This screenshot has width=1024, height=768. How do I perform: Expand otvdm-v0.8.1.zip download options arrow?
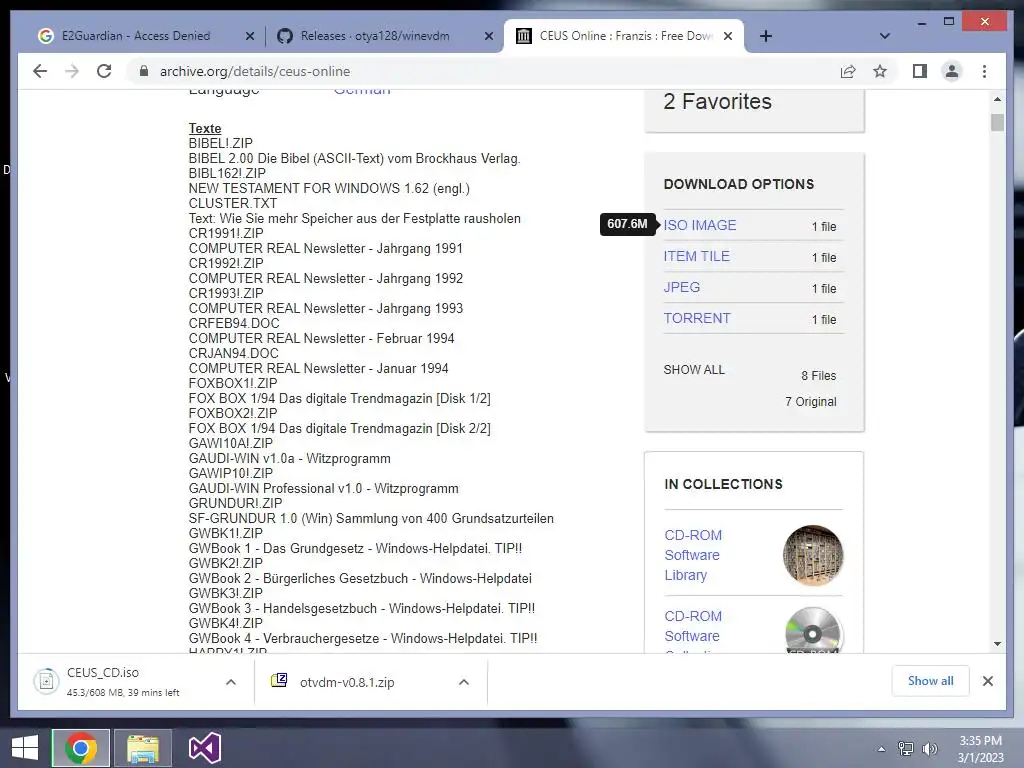(464, 682)
